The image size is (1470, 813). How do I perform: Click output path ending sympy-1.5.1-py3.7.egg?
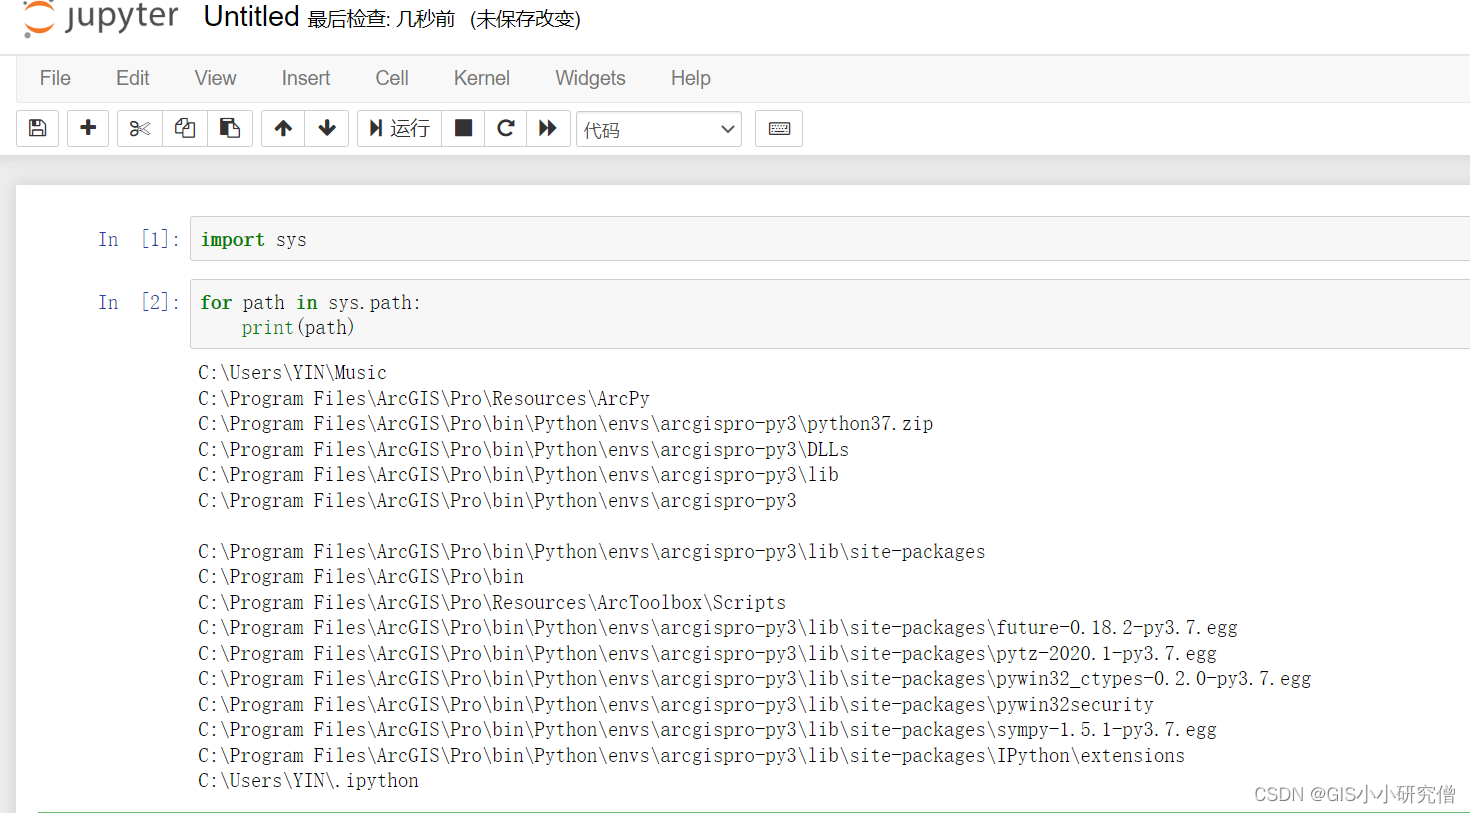(707, 730)
